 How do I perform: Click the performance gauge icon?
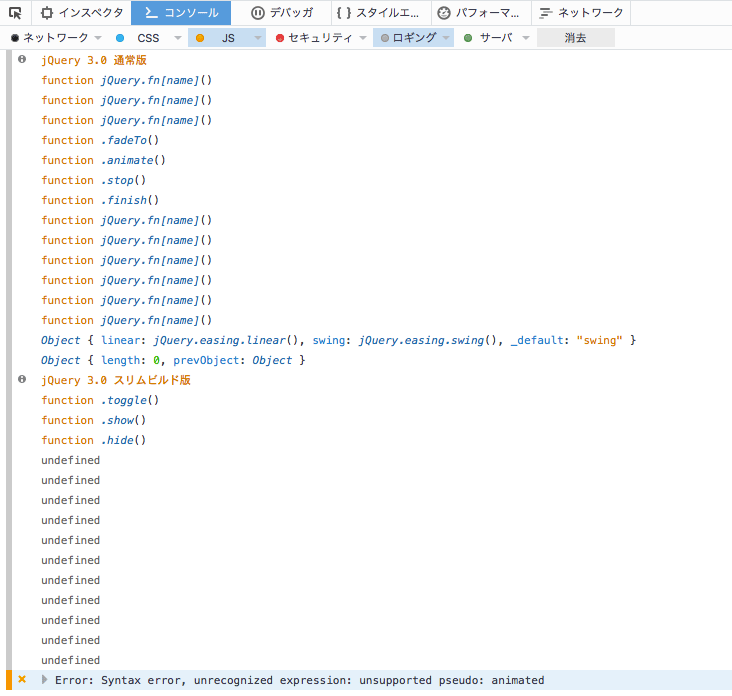[x=444, y=13]
